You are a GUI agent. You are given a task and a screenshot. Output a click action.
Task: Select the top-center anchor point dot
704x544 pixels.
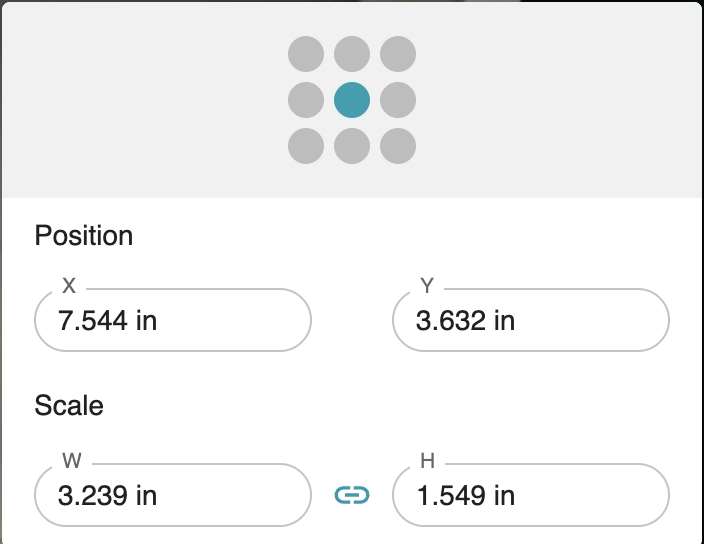pyautogui.click(x=352, y=54)
